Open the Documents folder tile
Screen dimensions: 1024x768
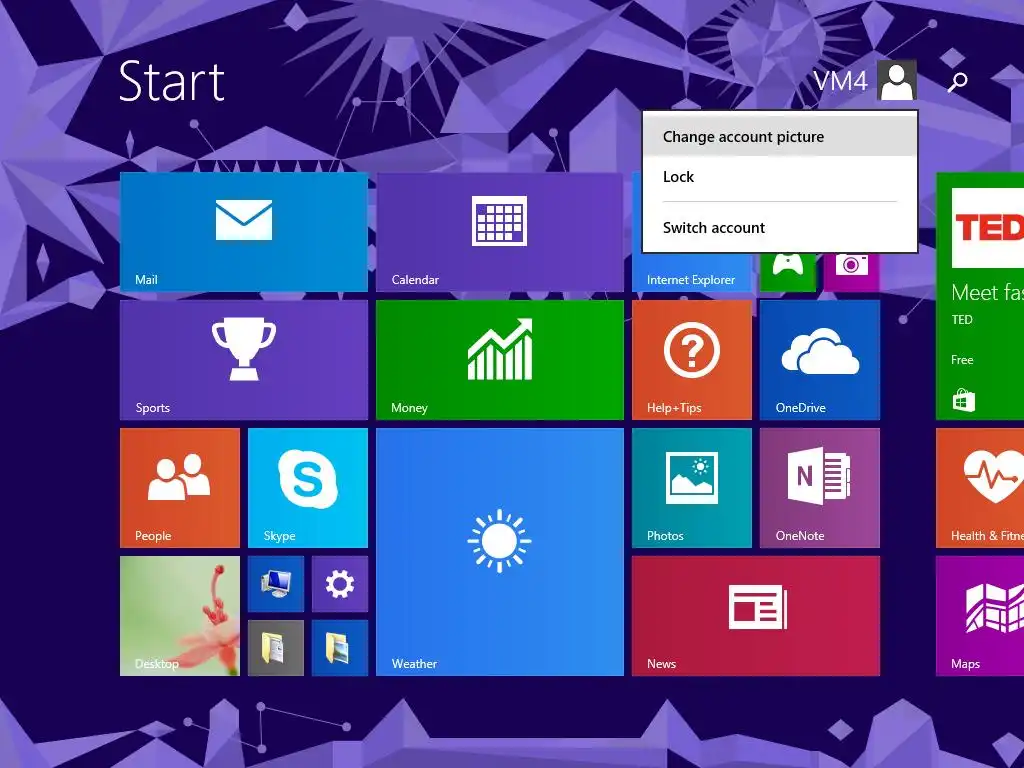tap(276, 648)
